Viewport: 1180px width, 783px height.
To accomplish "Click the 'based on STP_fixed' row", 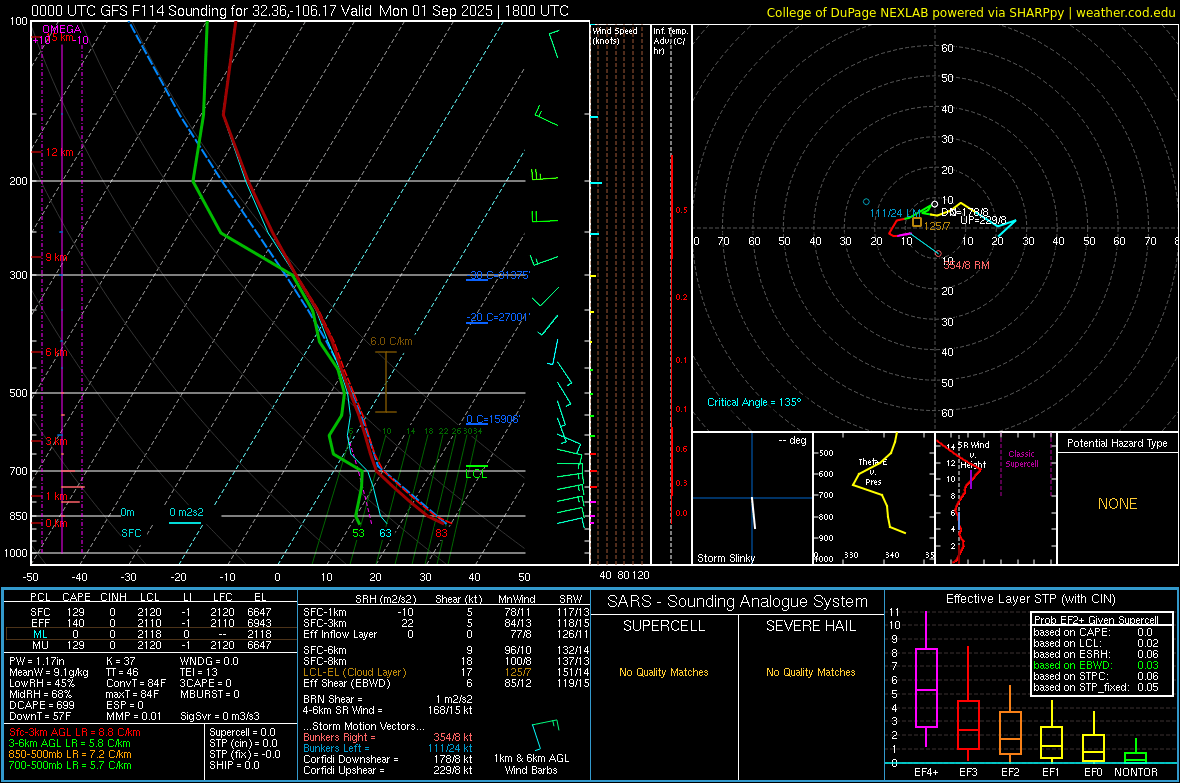I will pos(1096,687).
